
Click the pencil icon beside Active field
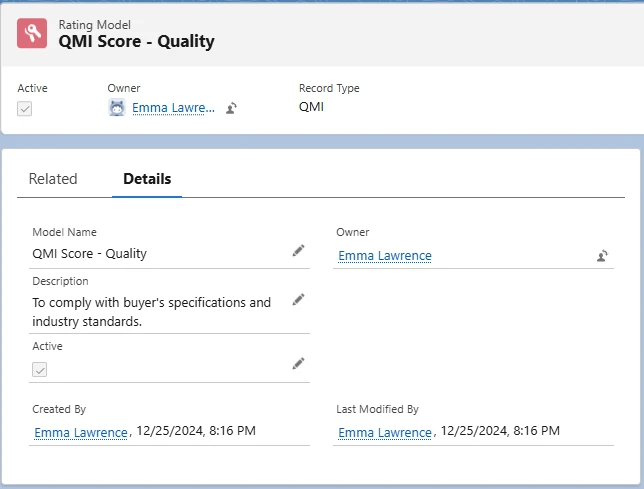point(298,363)
